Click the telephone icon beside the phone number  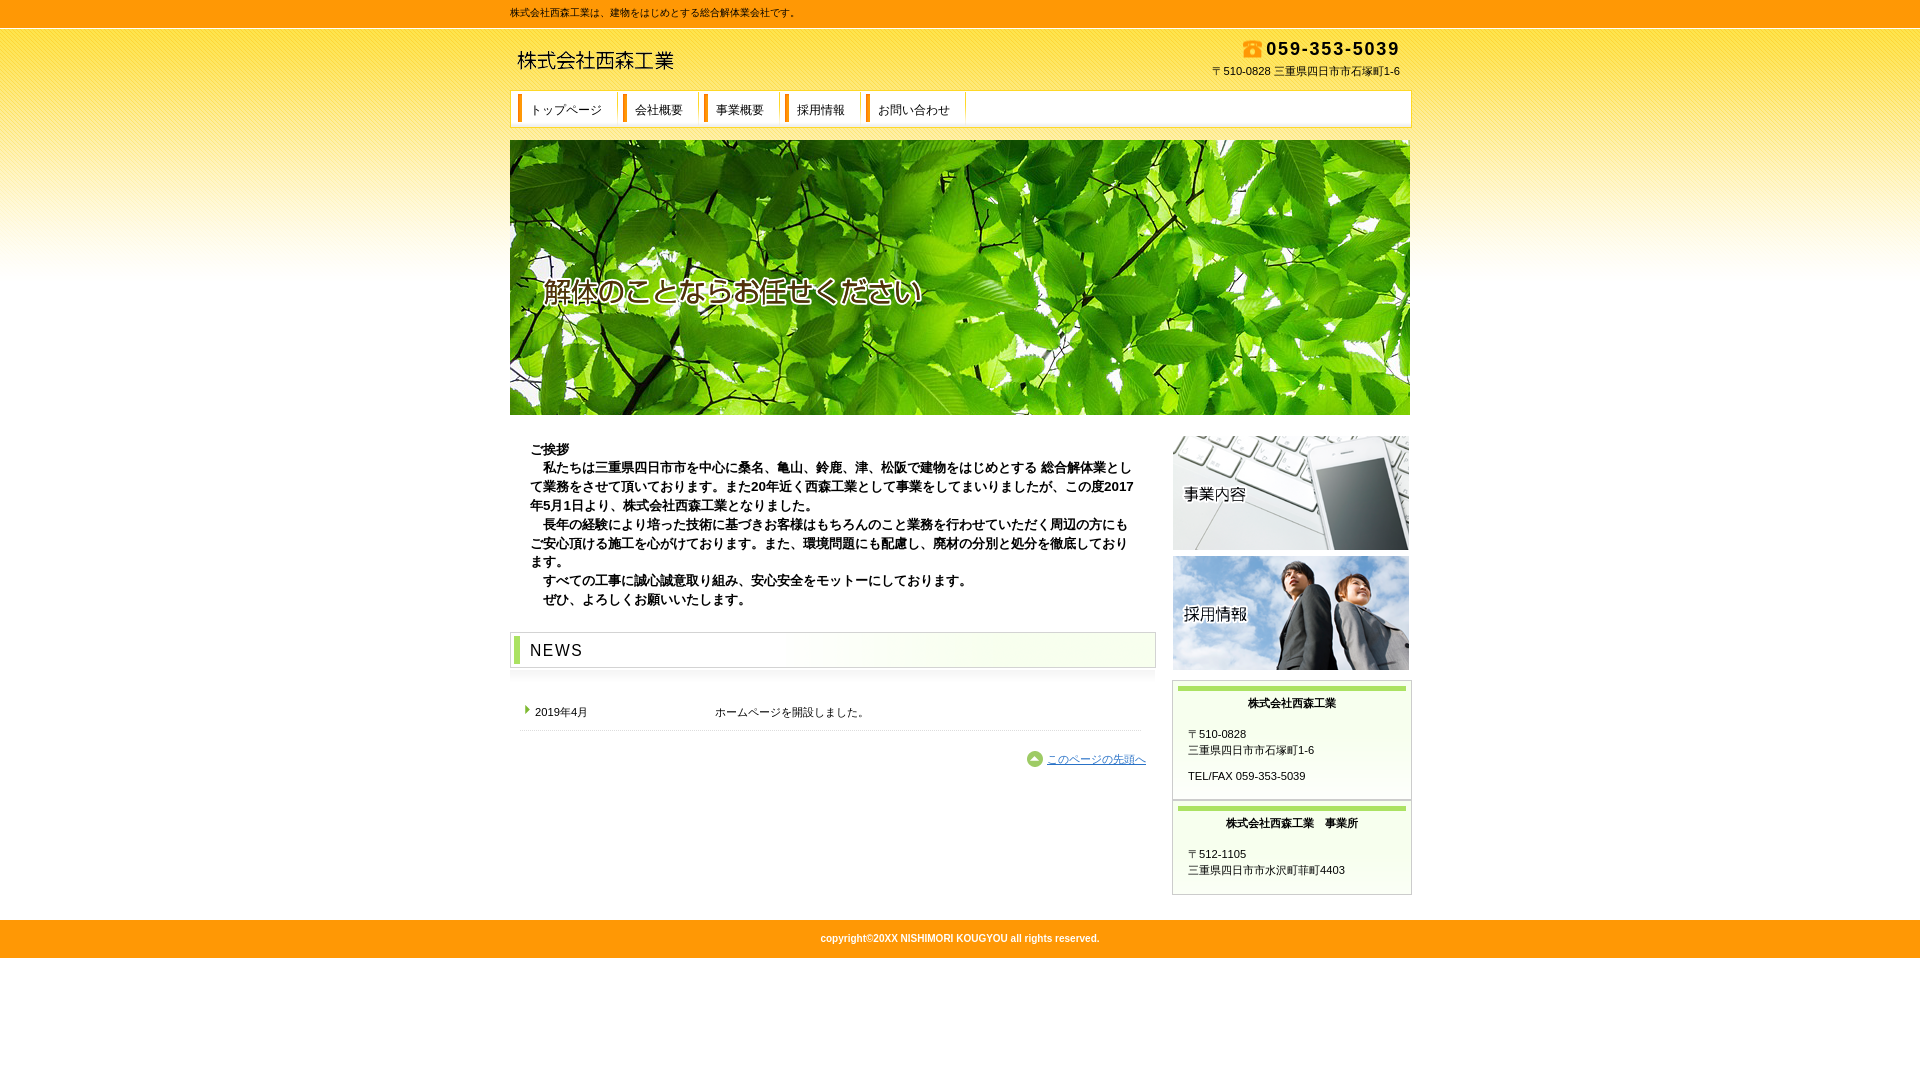(1252, 48)
